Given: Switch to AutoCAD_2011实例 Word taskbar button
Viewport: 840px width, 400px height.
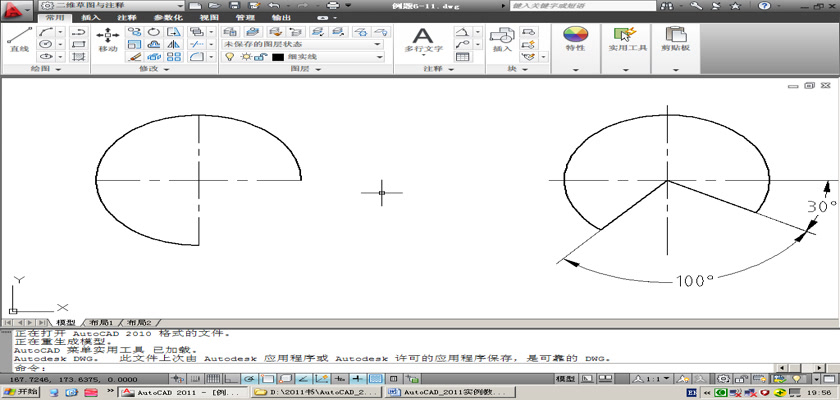Looking at the screenshot, I should point(450,393).
